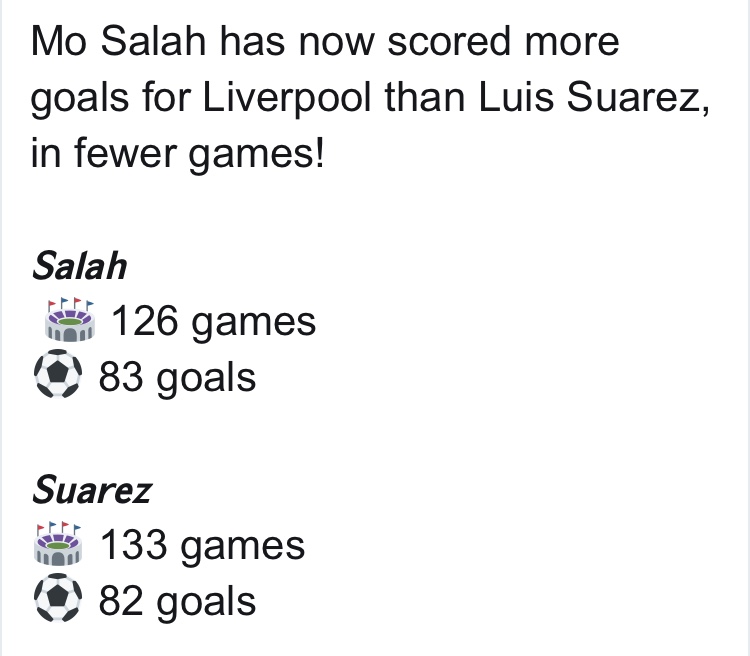The image size is (750, 656).
Task: Click the soccer ball emoji beside 83 goals
Action: (x=60, y=378)
